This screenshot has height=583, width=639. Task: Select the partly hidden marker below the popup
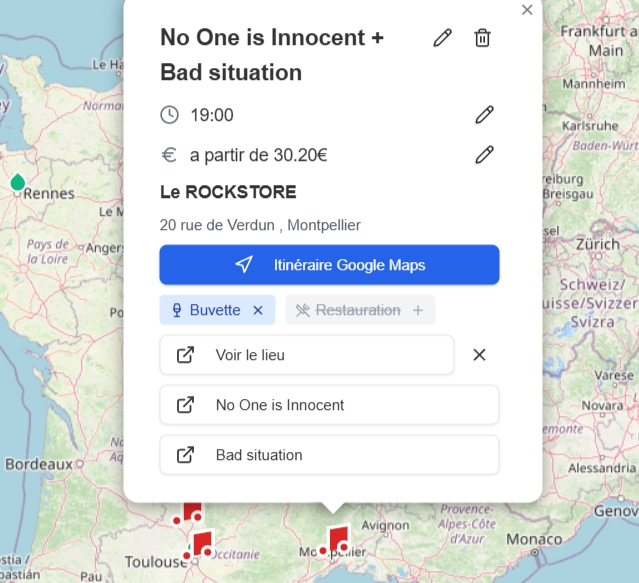click(x=188, y=513)
